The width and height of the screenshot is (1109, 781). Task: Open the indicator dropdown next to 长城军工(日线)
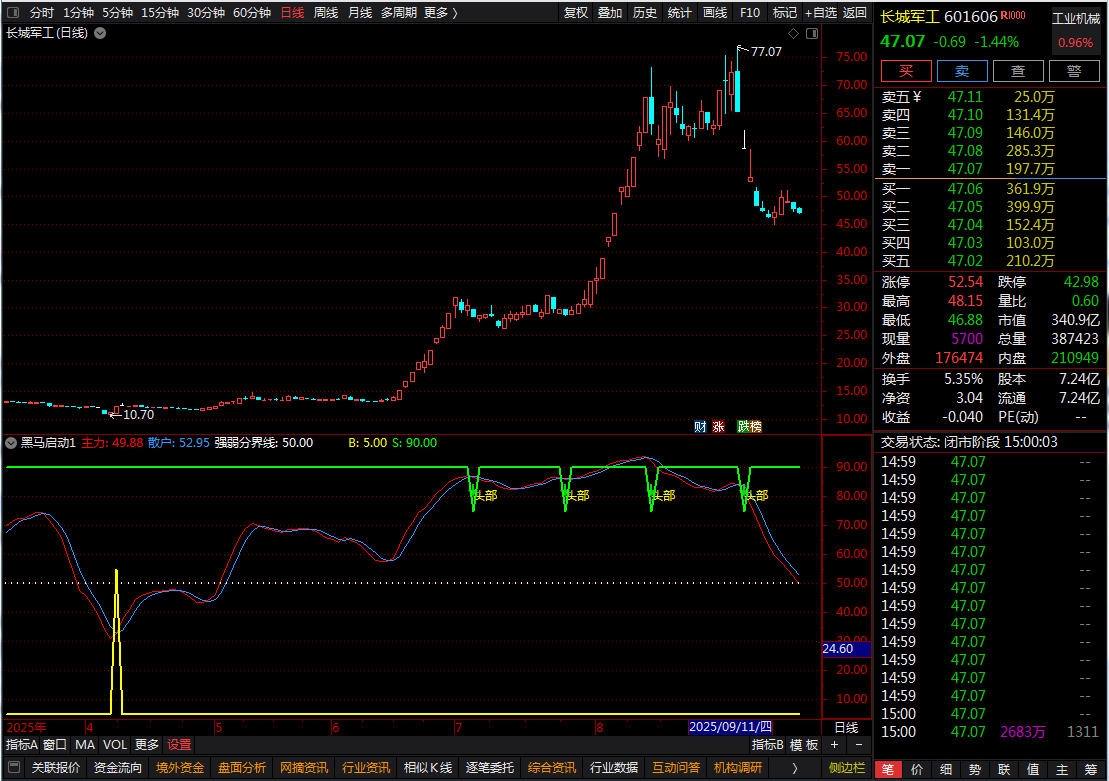click(100, 33)
